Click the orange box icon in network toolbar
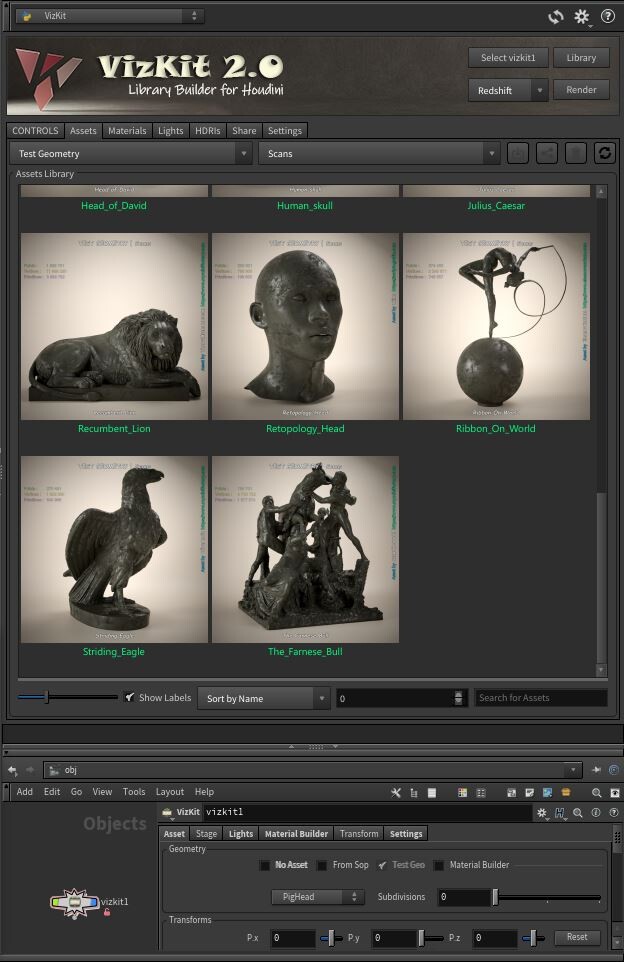Screen dimensions: 624x962 tap(566, 793)
